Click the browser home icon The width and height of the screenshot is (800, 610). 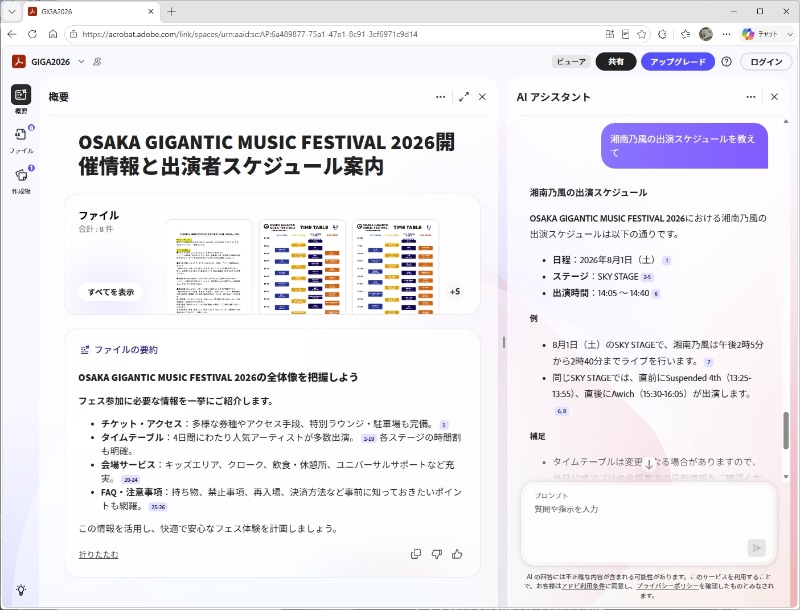point(53,34)
